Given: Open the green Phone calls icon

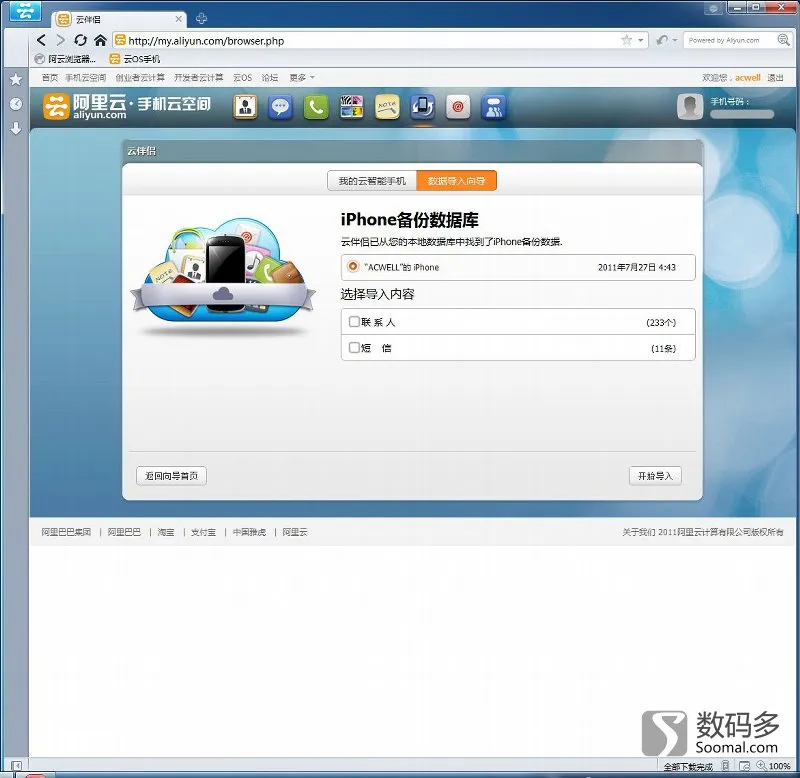Looking at the screenshot, I should [x=316, y=107].
